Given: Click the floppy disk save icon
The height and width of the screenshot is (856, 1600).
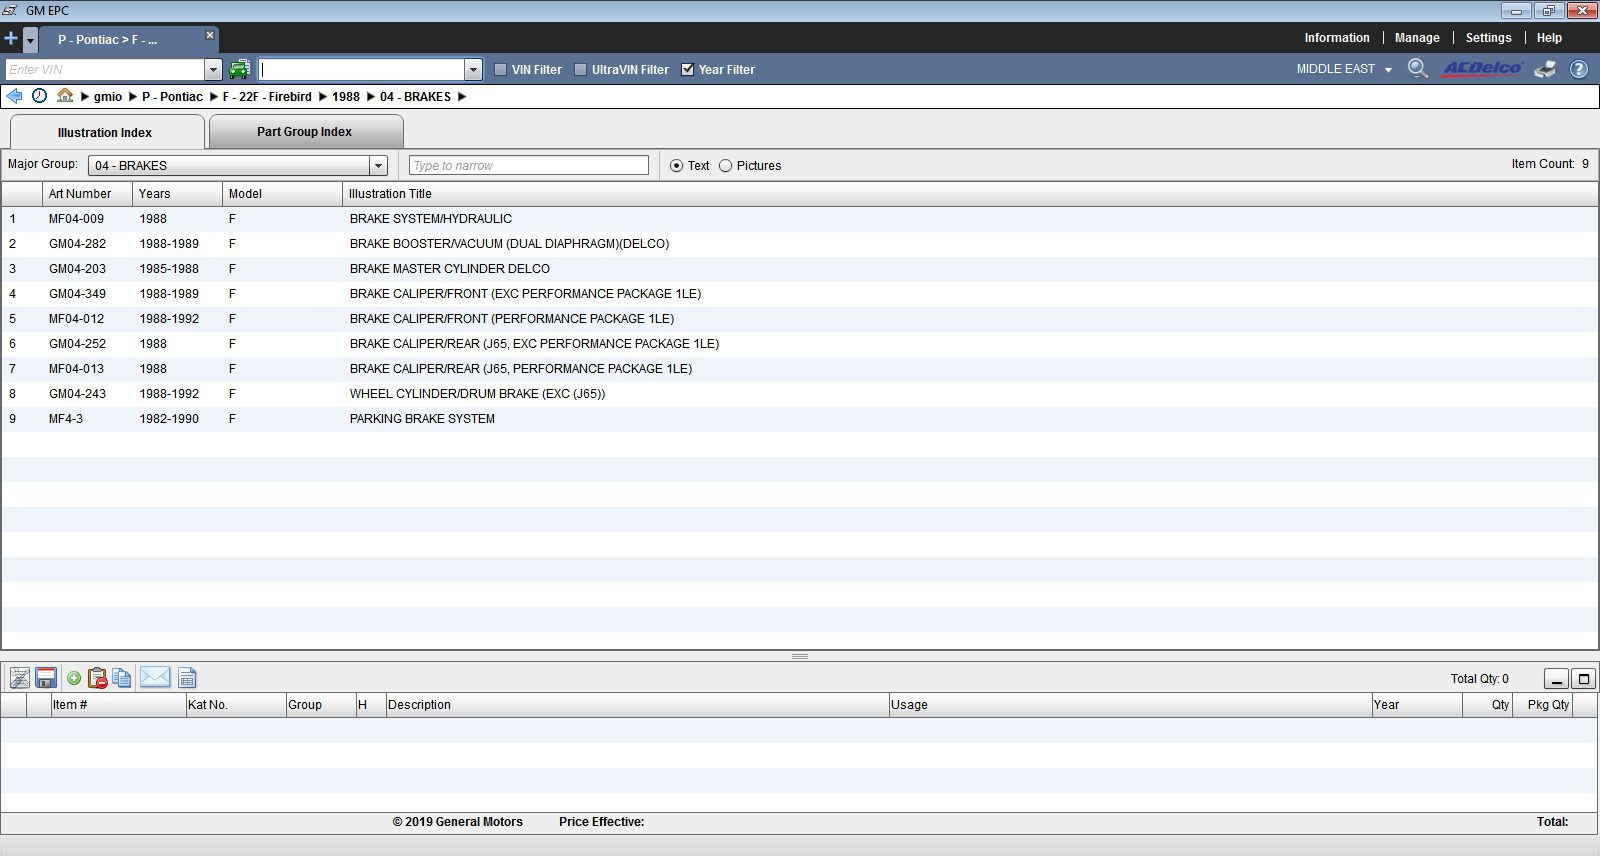Looking at the screenshot, I should 45,678.
